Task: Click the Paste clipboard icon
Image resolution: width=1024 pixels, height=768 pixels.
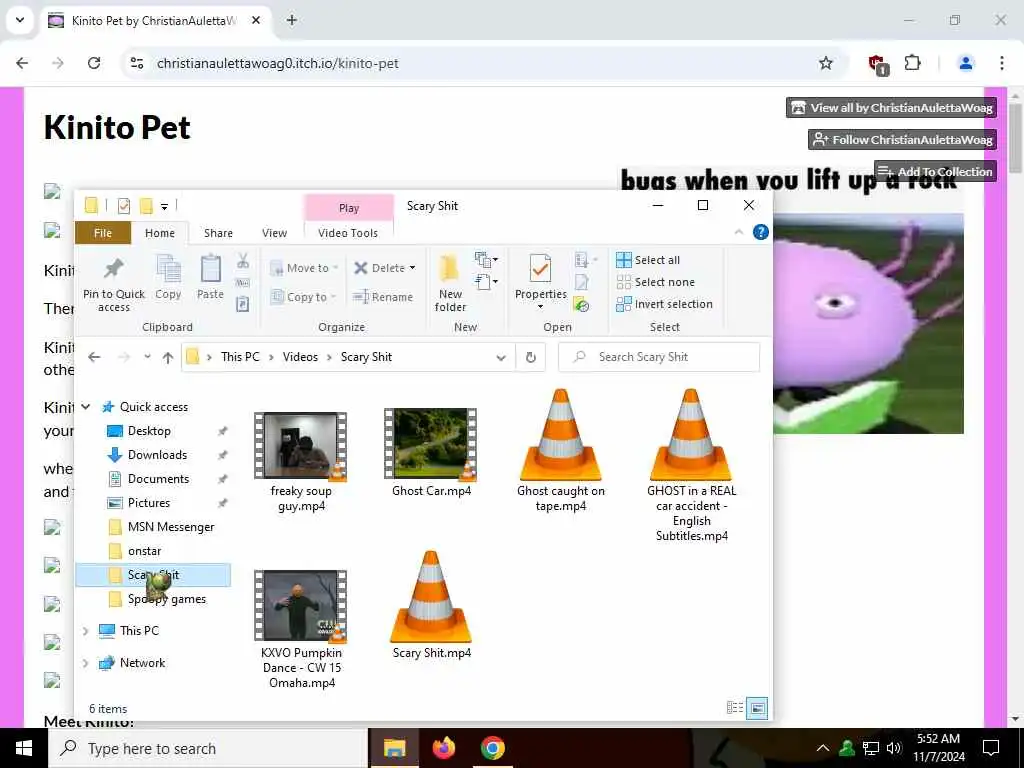Action: (x=210, y=268)
